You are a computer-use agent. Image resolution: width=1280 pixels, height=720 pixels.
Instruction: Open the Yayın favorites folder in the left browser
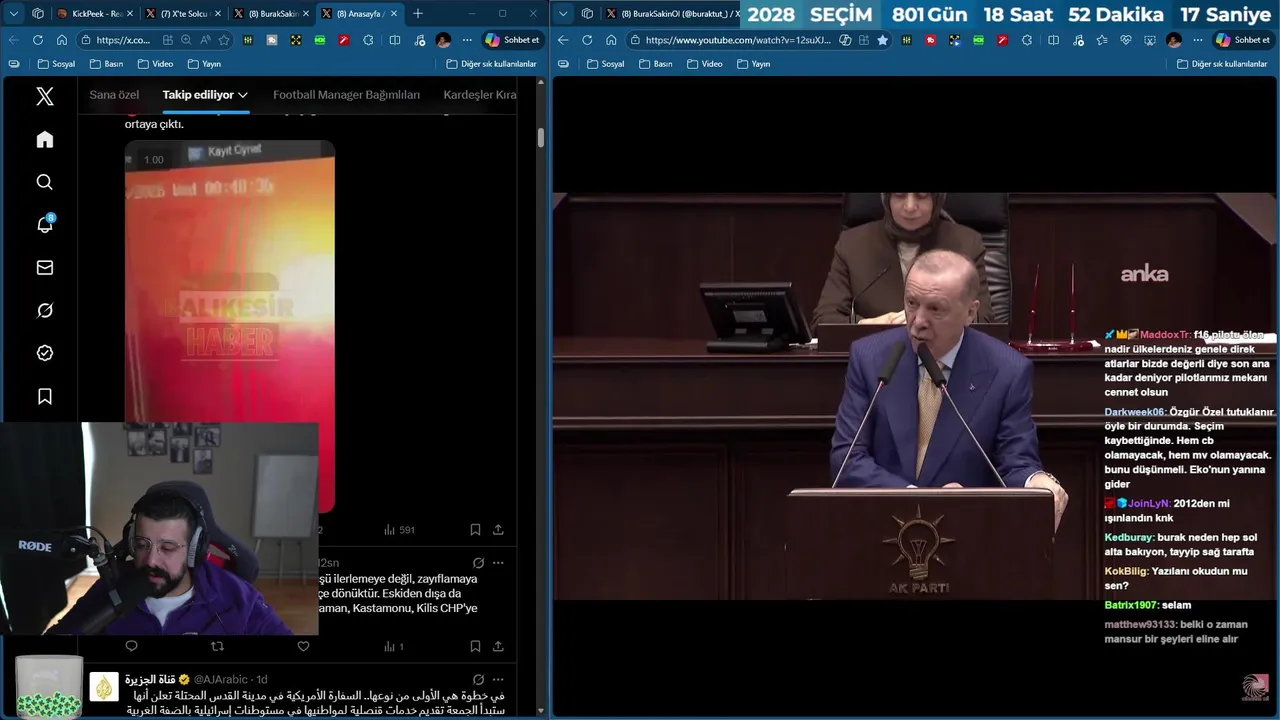[x=203, y=63]
